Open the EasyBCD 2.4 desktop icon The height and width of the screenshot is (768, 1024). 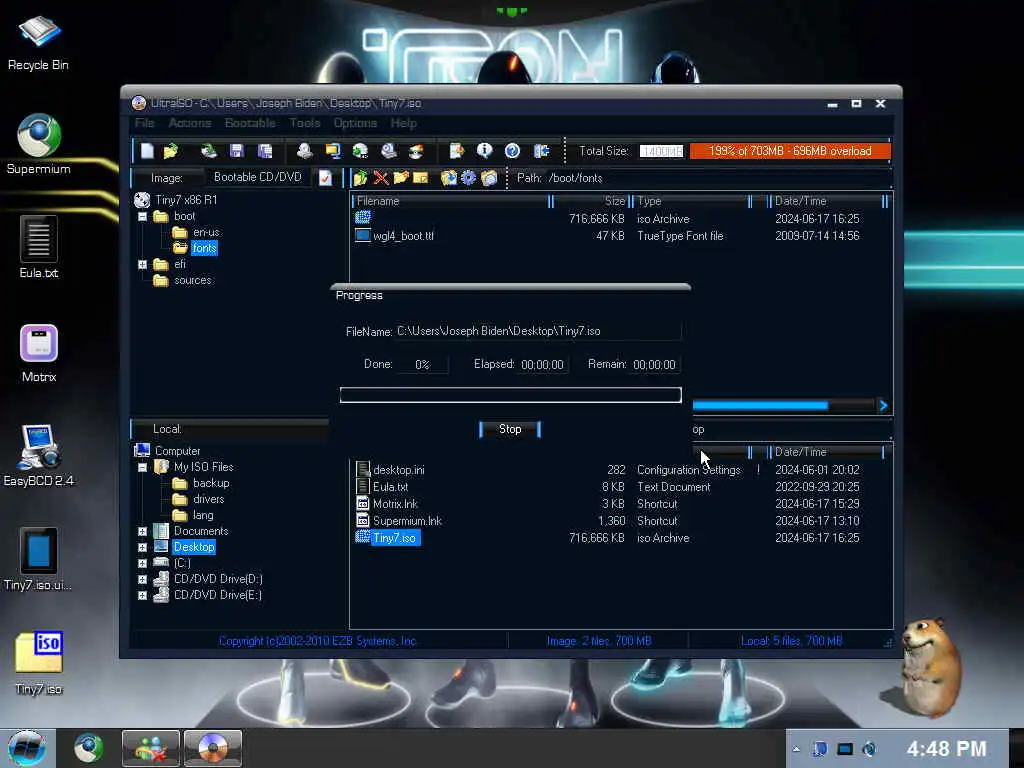(x=39, y=456)
